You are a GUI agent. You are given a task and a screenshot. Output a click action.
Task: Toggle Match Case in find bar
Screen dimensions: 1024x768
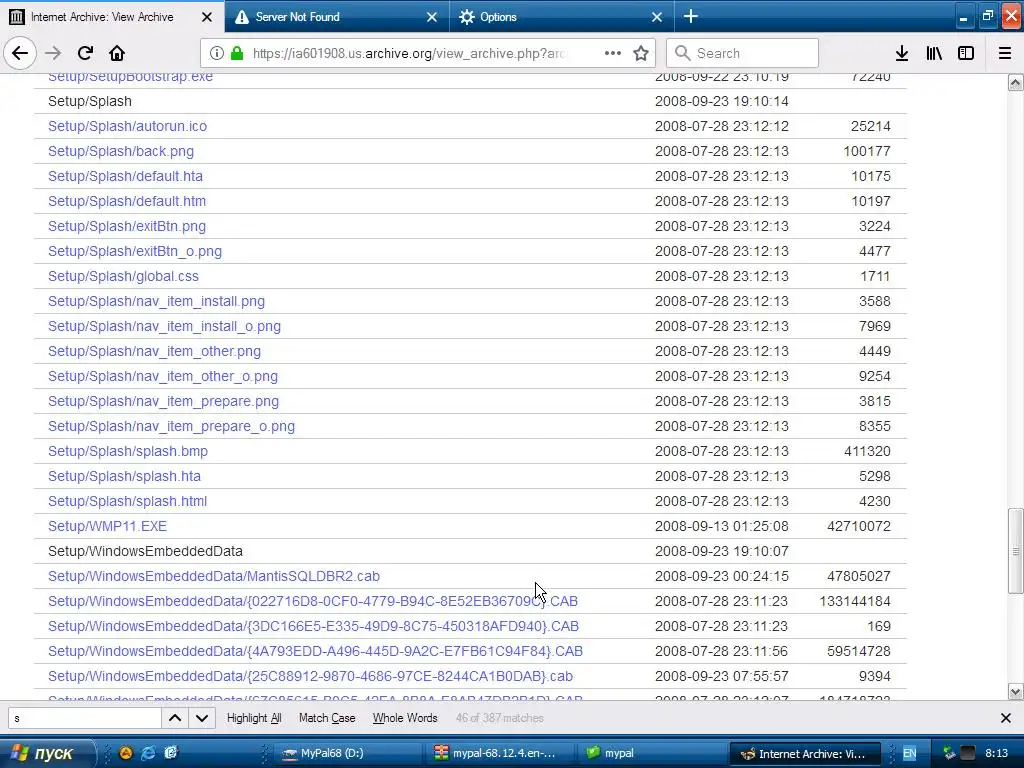[327, 718]
